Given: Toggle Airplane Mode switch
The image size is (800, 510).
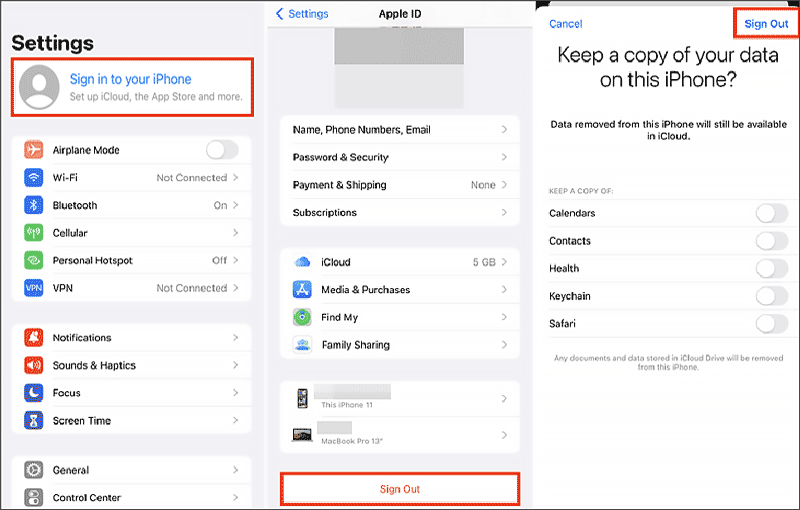Looking at the screenshot, I should (x=222, y=150).
